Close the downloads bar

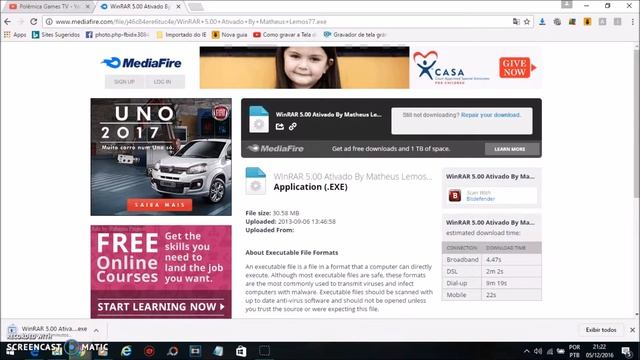tap(632, 330)
